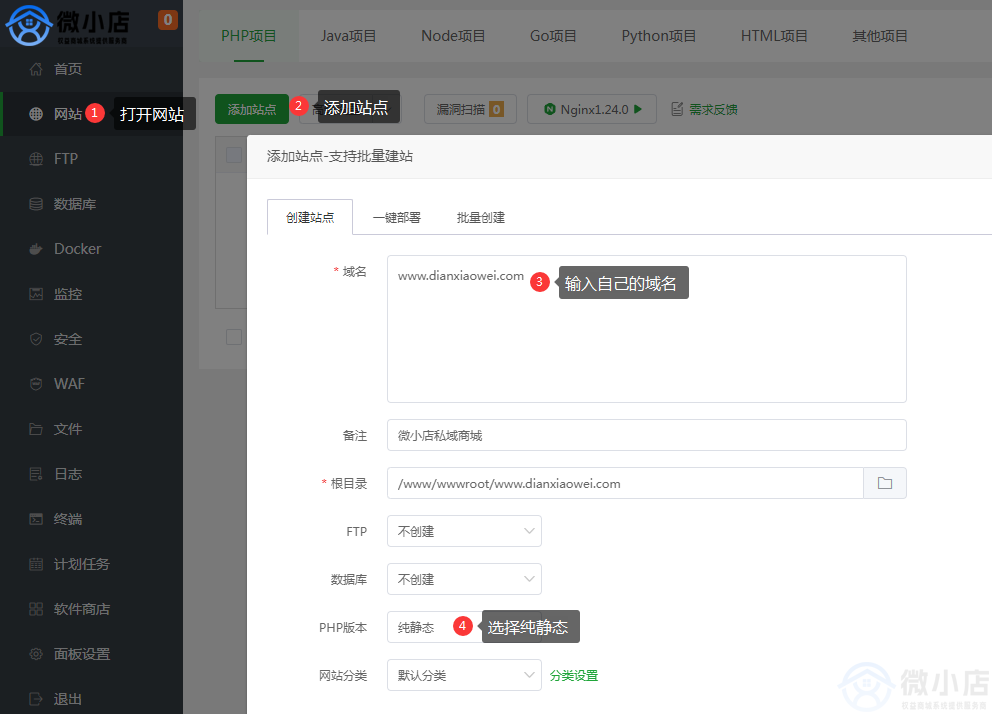Image resolution: width=992 pixels, height=714 pixels.
Task: Click the dialog title 添加站点-支持批量建站
Action: tap(340, 156)
